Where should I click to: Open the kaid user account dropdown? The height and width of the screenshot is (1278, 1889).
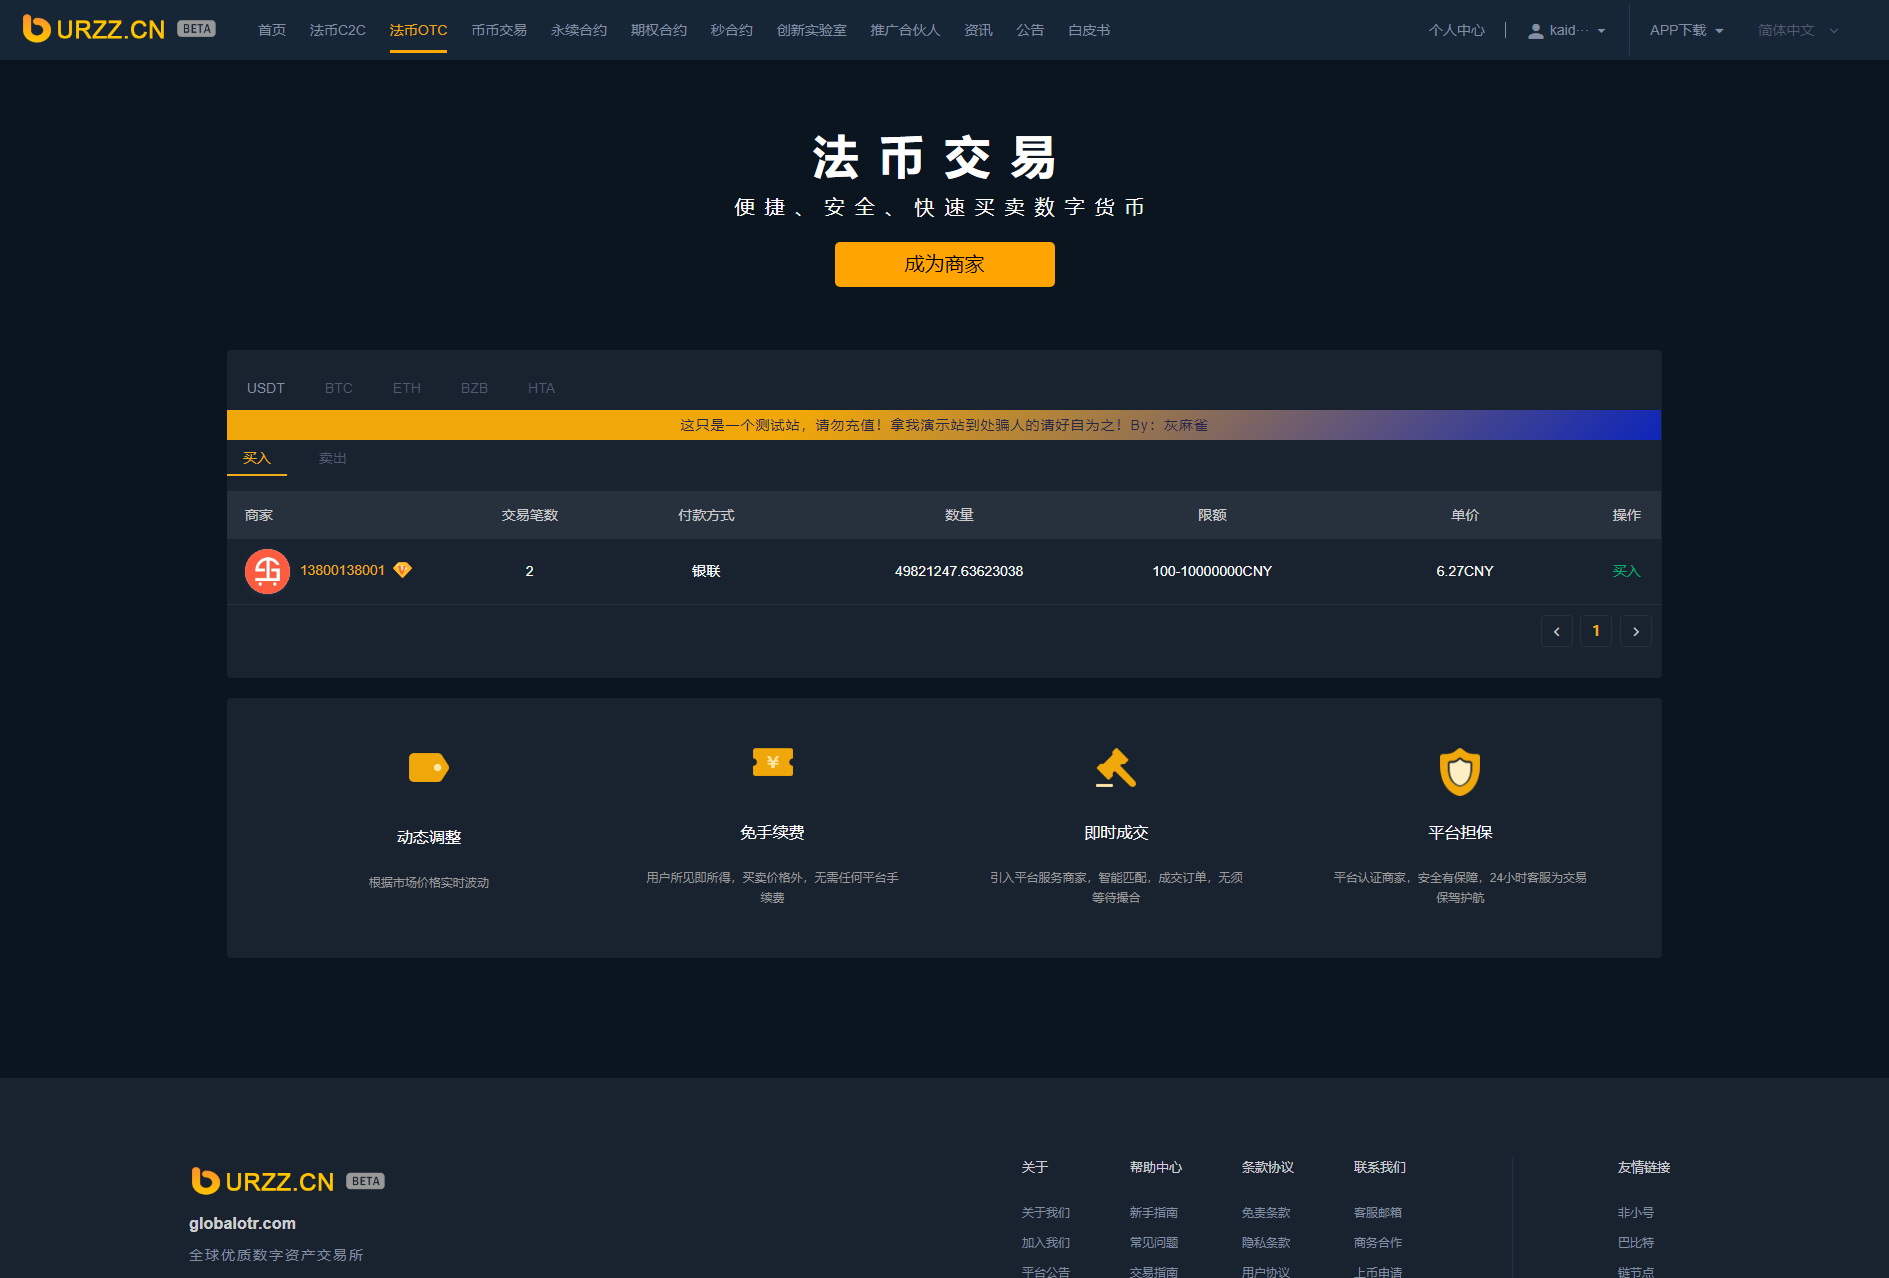click(x=1566, y=30)
